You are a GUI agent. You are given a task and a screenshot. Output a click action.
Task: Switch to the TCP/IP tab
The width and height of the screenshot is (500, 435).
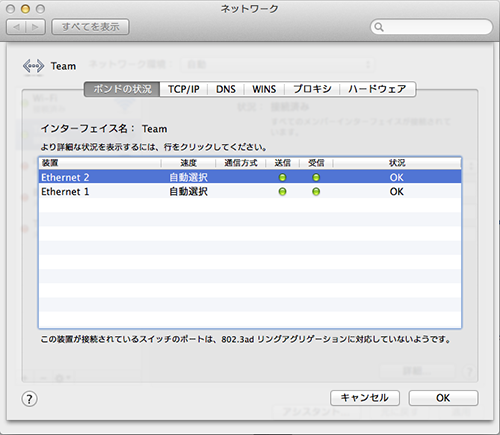pyautogui.click(x=184, y=89)
